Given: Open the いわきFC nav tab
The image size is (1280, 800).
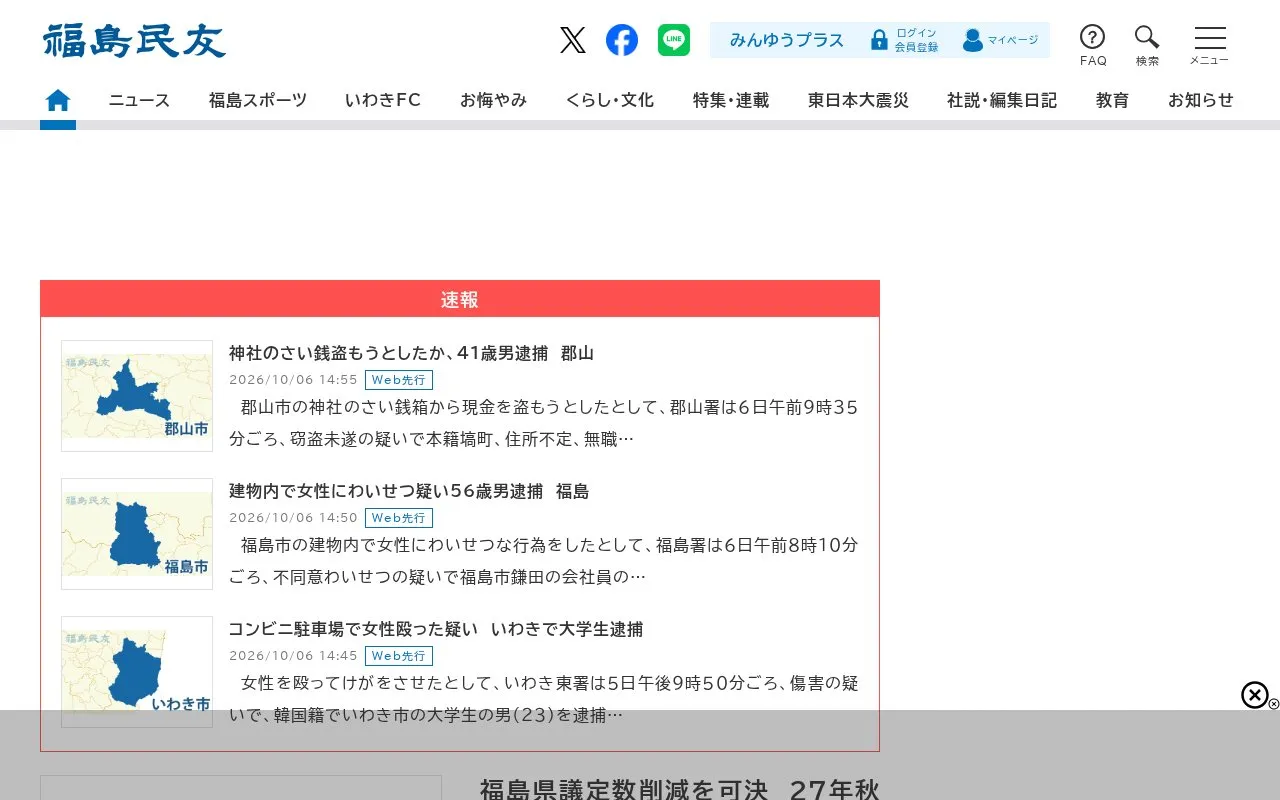Looking at the screenshot, I should [x=383, y=100].
